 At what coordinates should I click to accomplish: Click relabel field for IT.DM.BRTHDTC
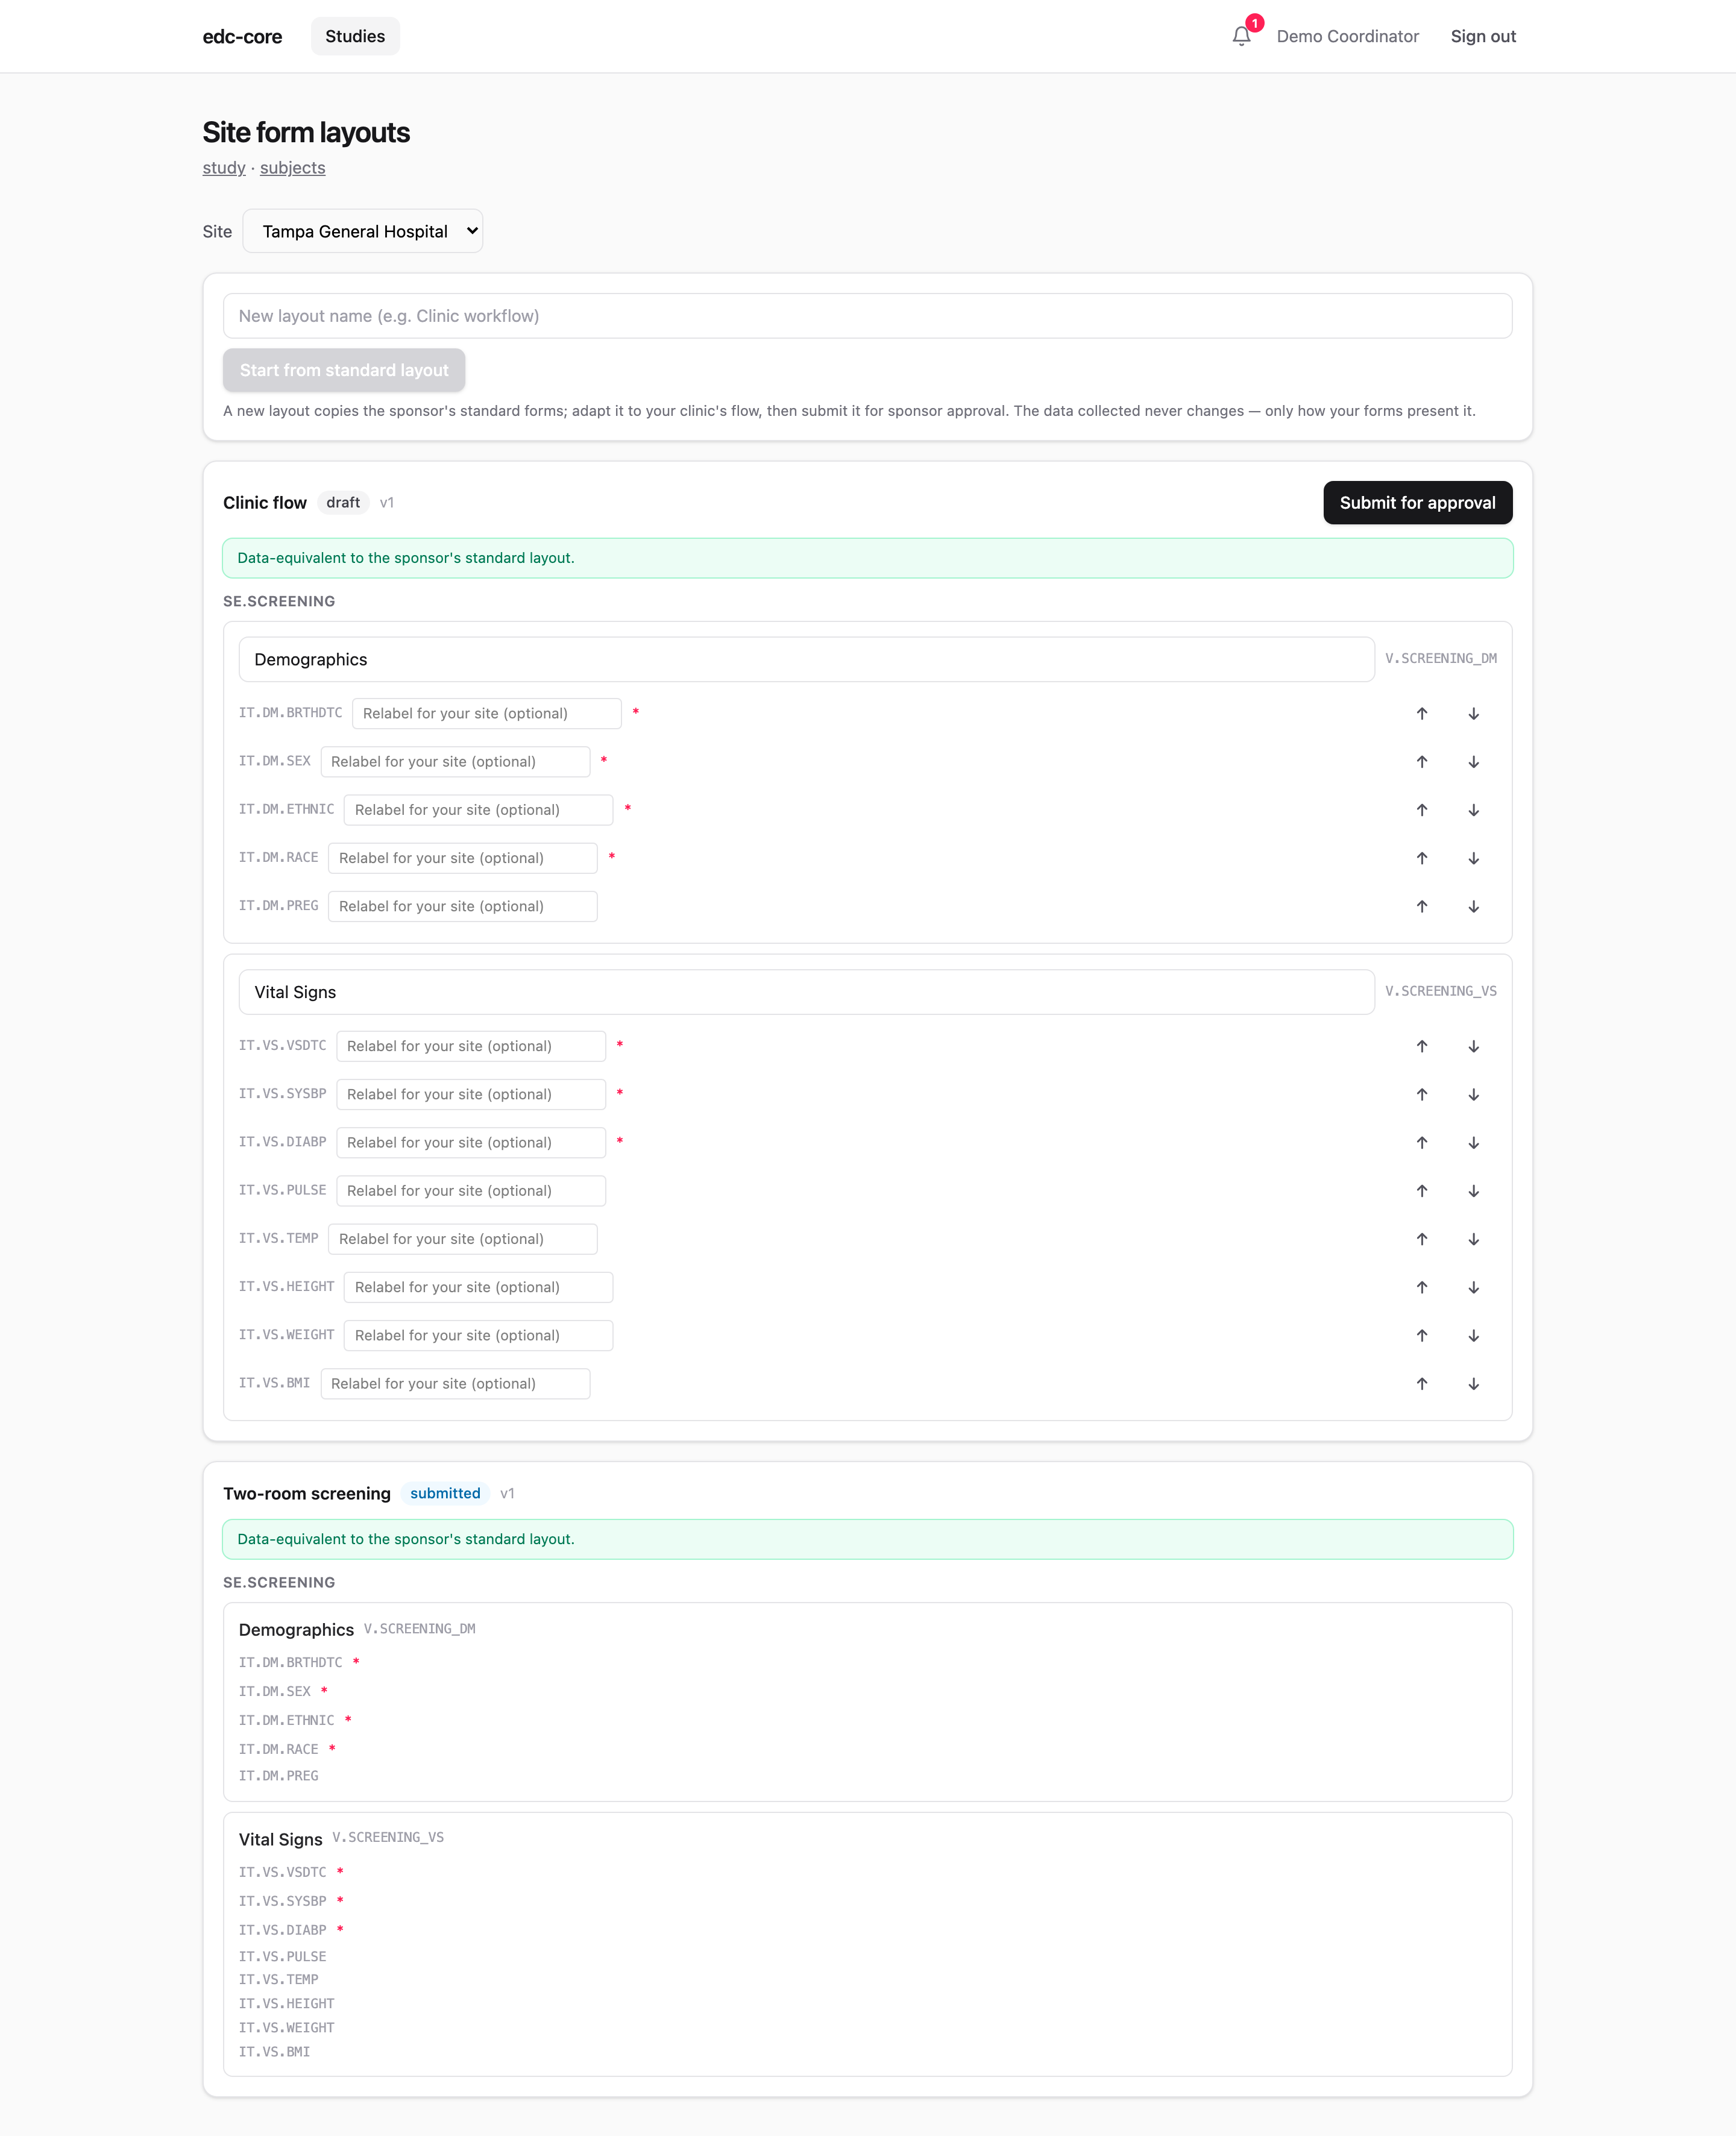(x=487, y=713)
